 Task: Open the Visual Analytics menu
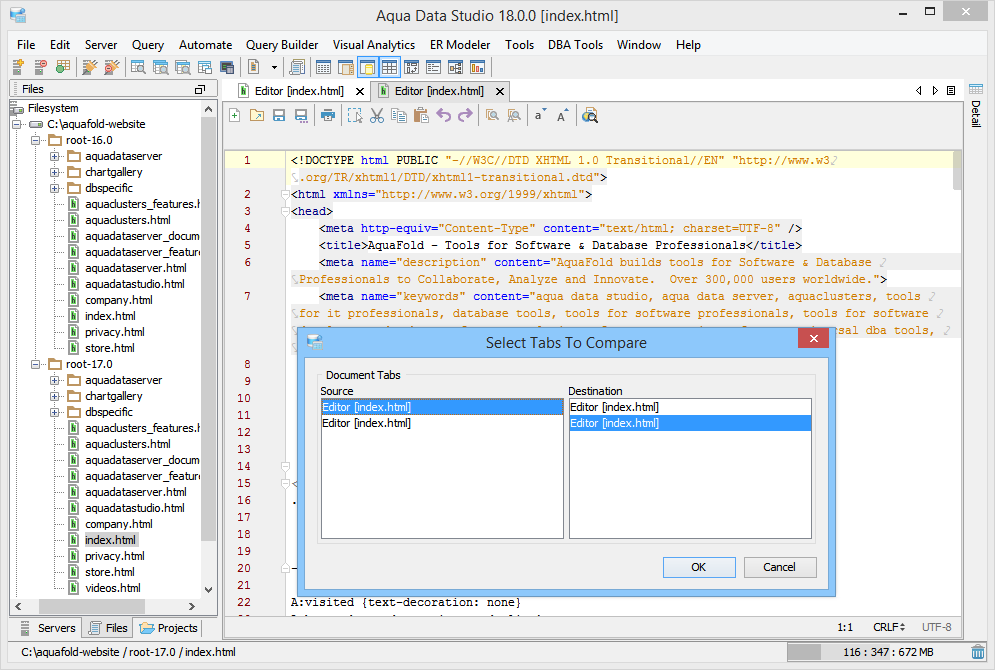(x=374, y=45)
